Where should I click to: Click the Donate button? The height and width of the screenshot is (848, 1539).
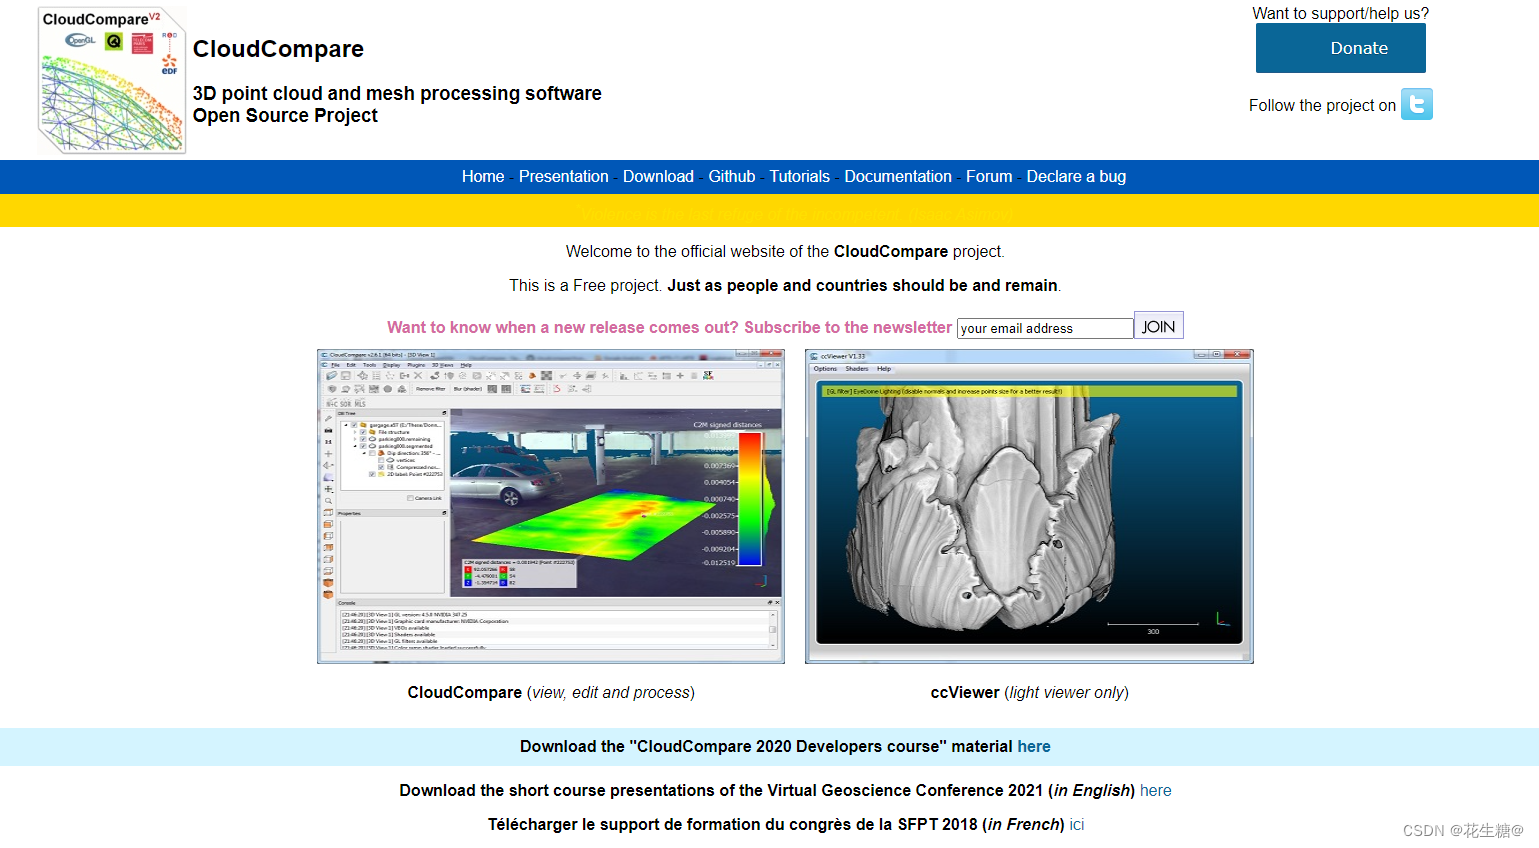[1341, 48]
